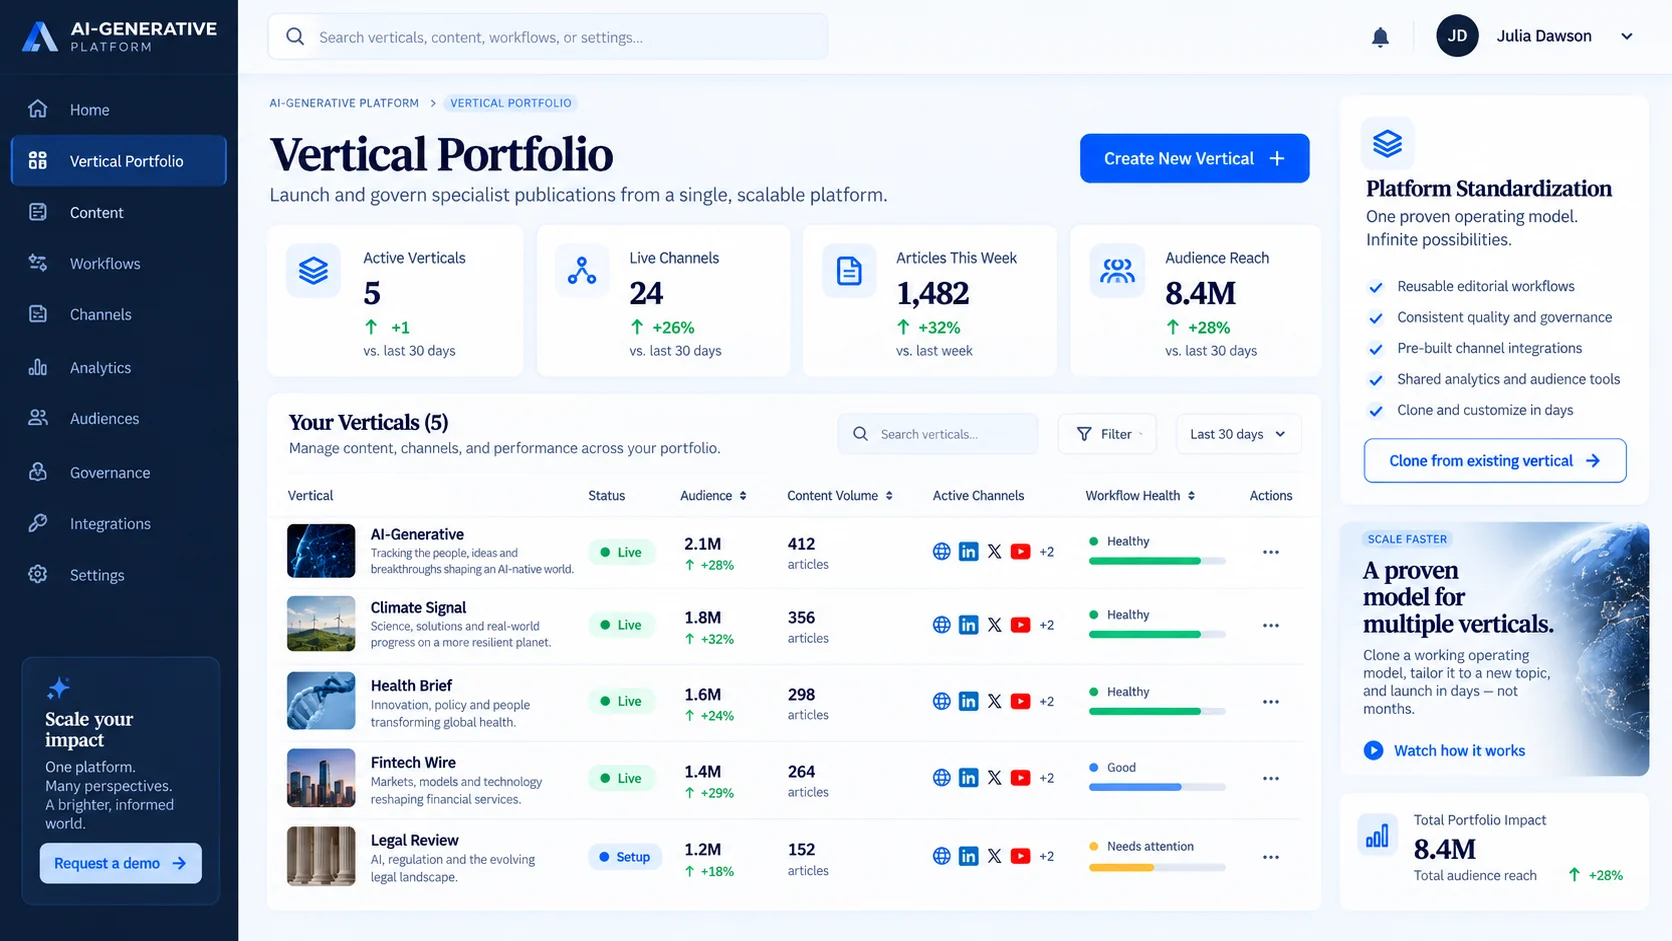The image size is (1672, 941).
Task: Click Clone from existing vertical button
Action: coord(1495,461)
